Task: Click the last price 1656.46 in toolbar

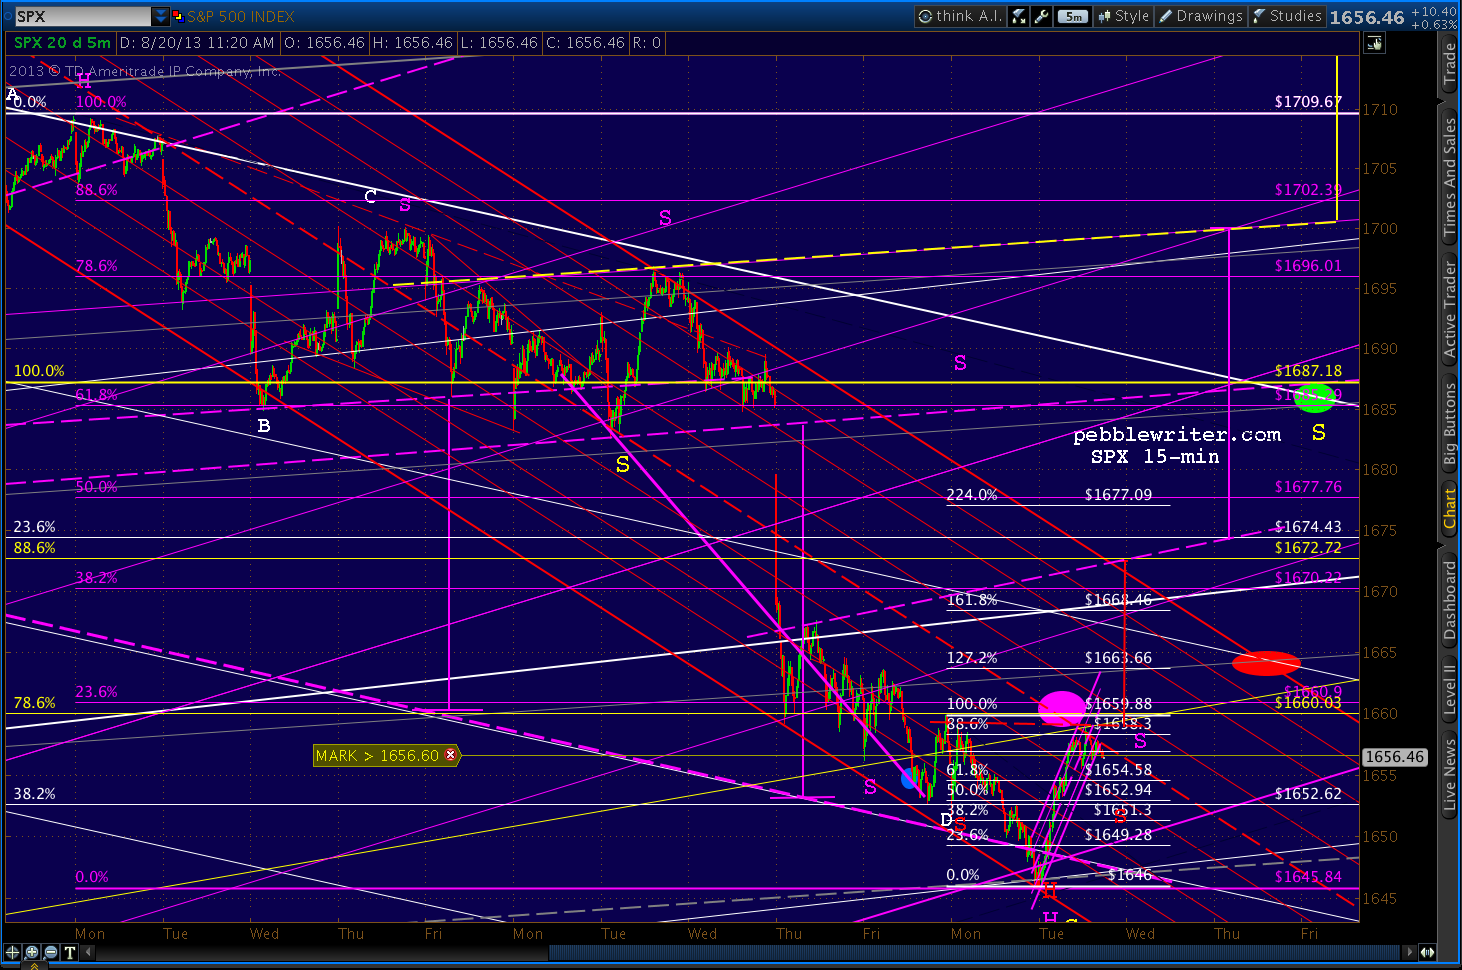Action: click(1367, 17)
